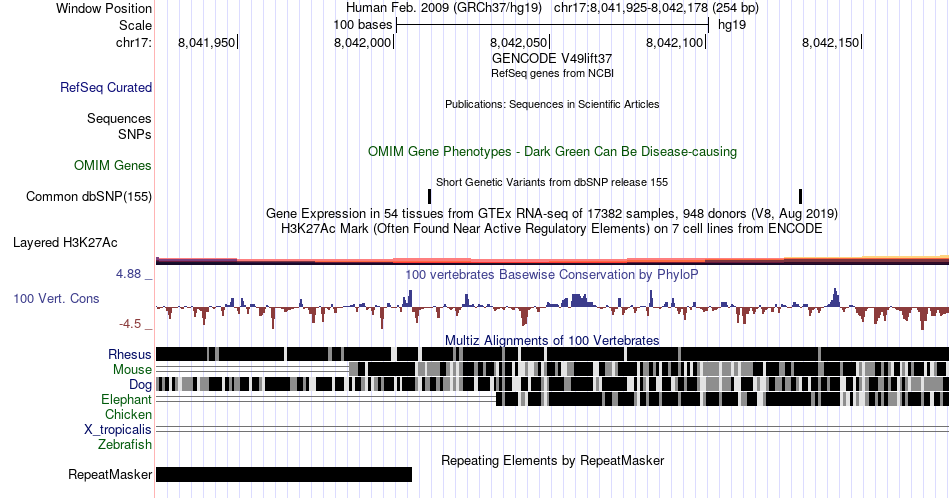The width and height of the screenshot is (950, 498).
Task: Click the Scale label
Action: point(135,25)
